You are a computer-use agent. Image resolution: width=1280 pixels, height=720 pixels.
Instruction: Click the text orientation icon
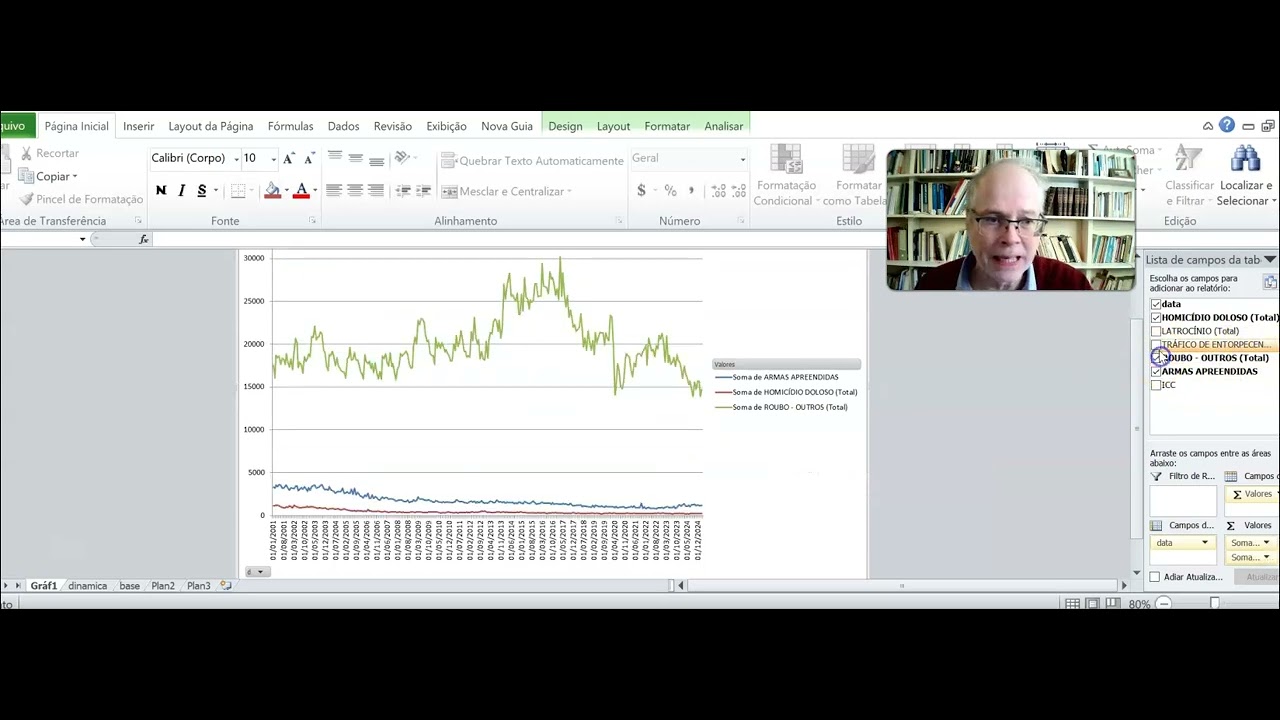tap(402, 158)
